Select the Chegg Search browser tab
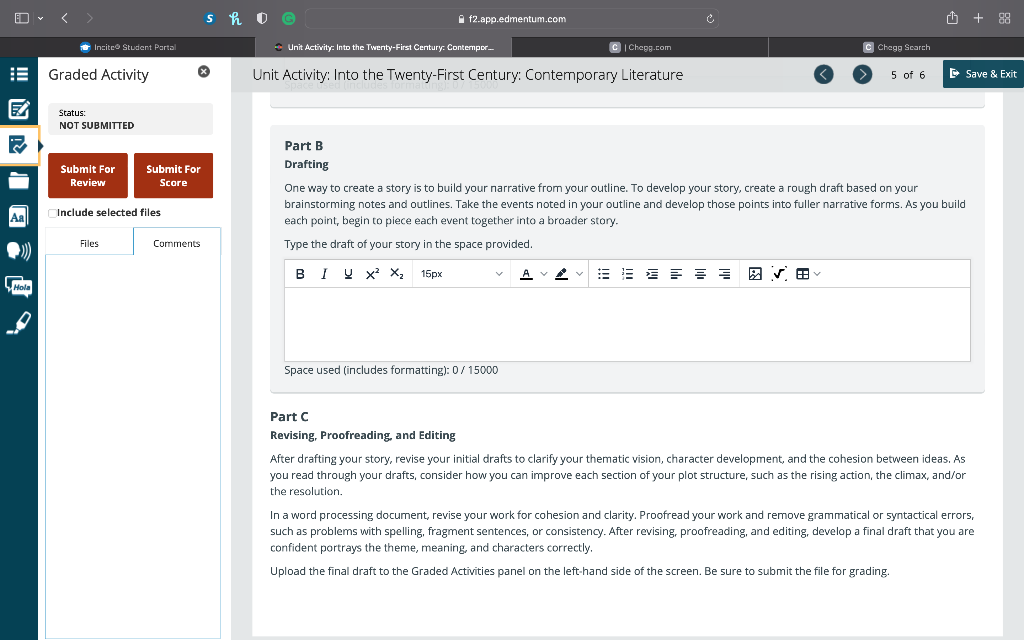The height and width of the screenshot is (640, 1024). point(895,47)
